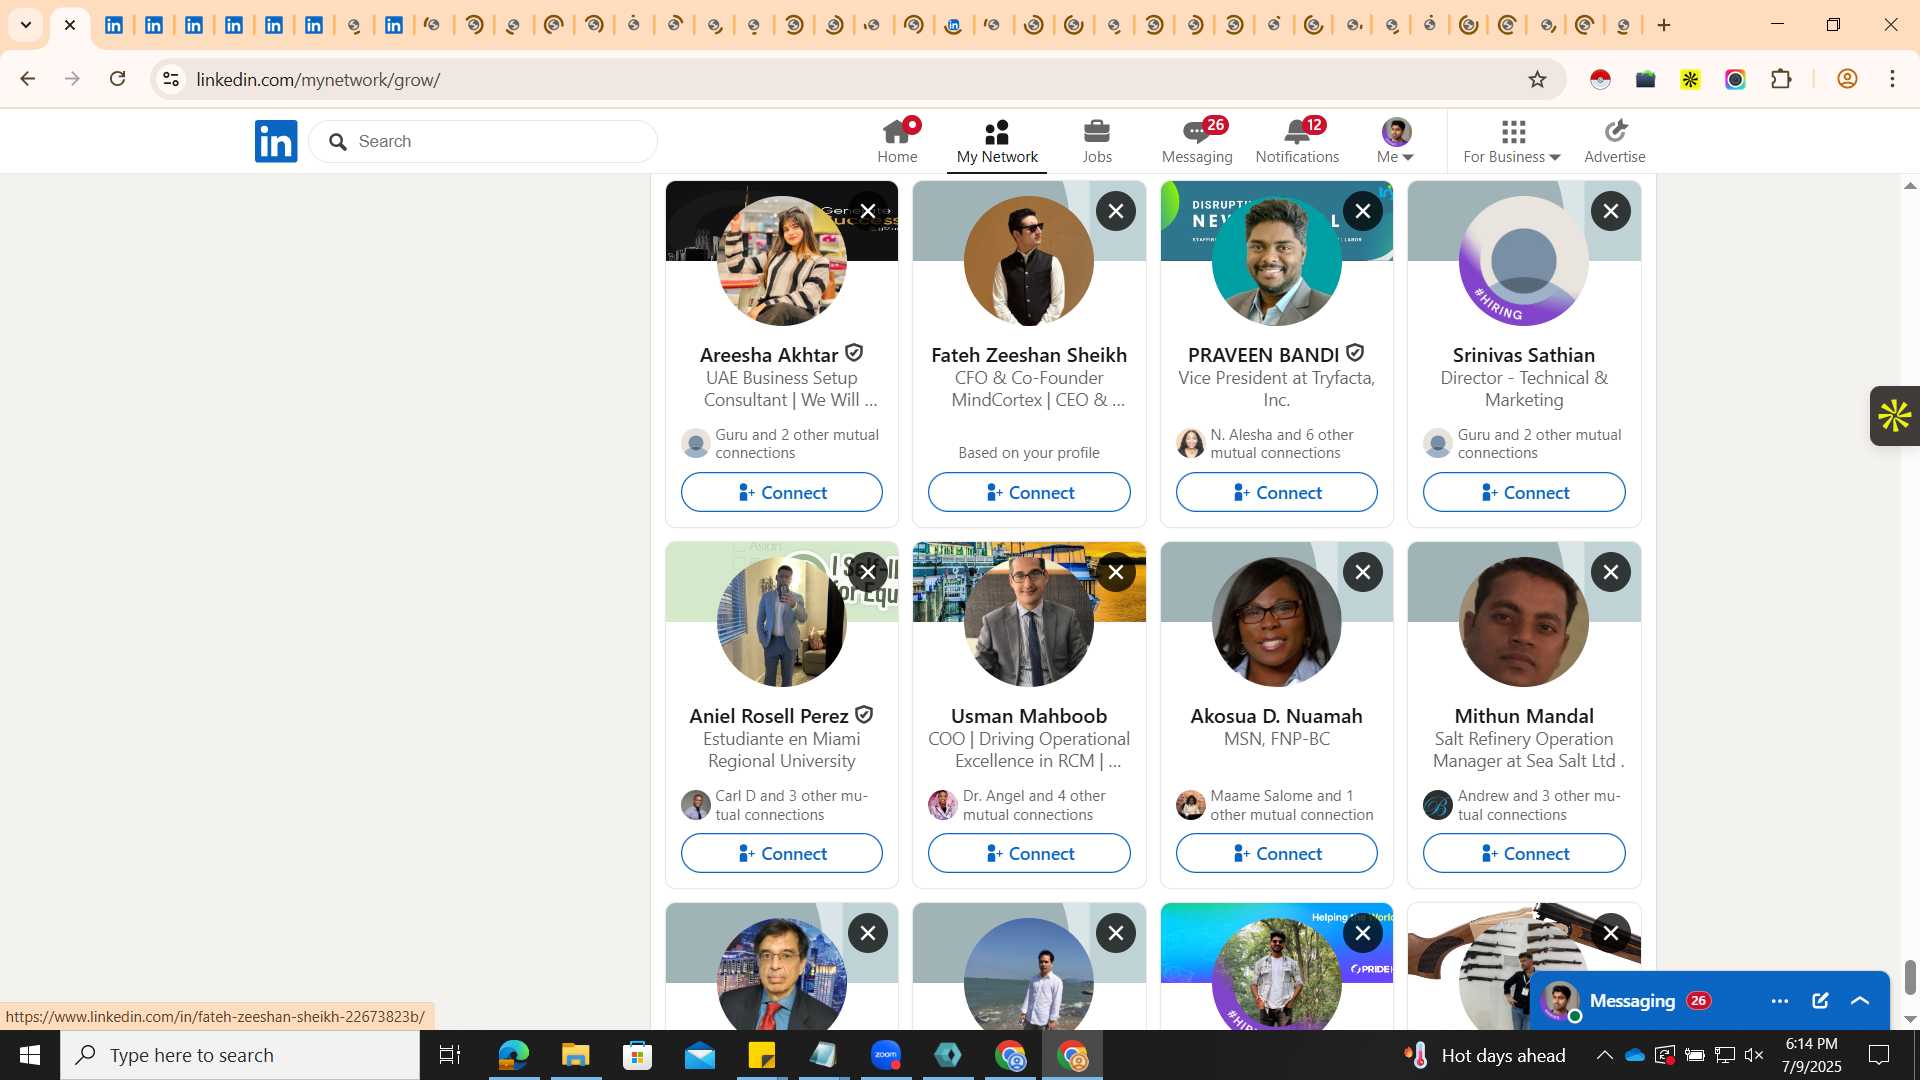The image size is (1920, 1080).
Task: Open the Chrome three-dot menu
Action: [1893, 79]
